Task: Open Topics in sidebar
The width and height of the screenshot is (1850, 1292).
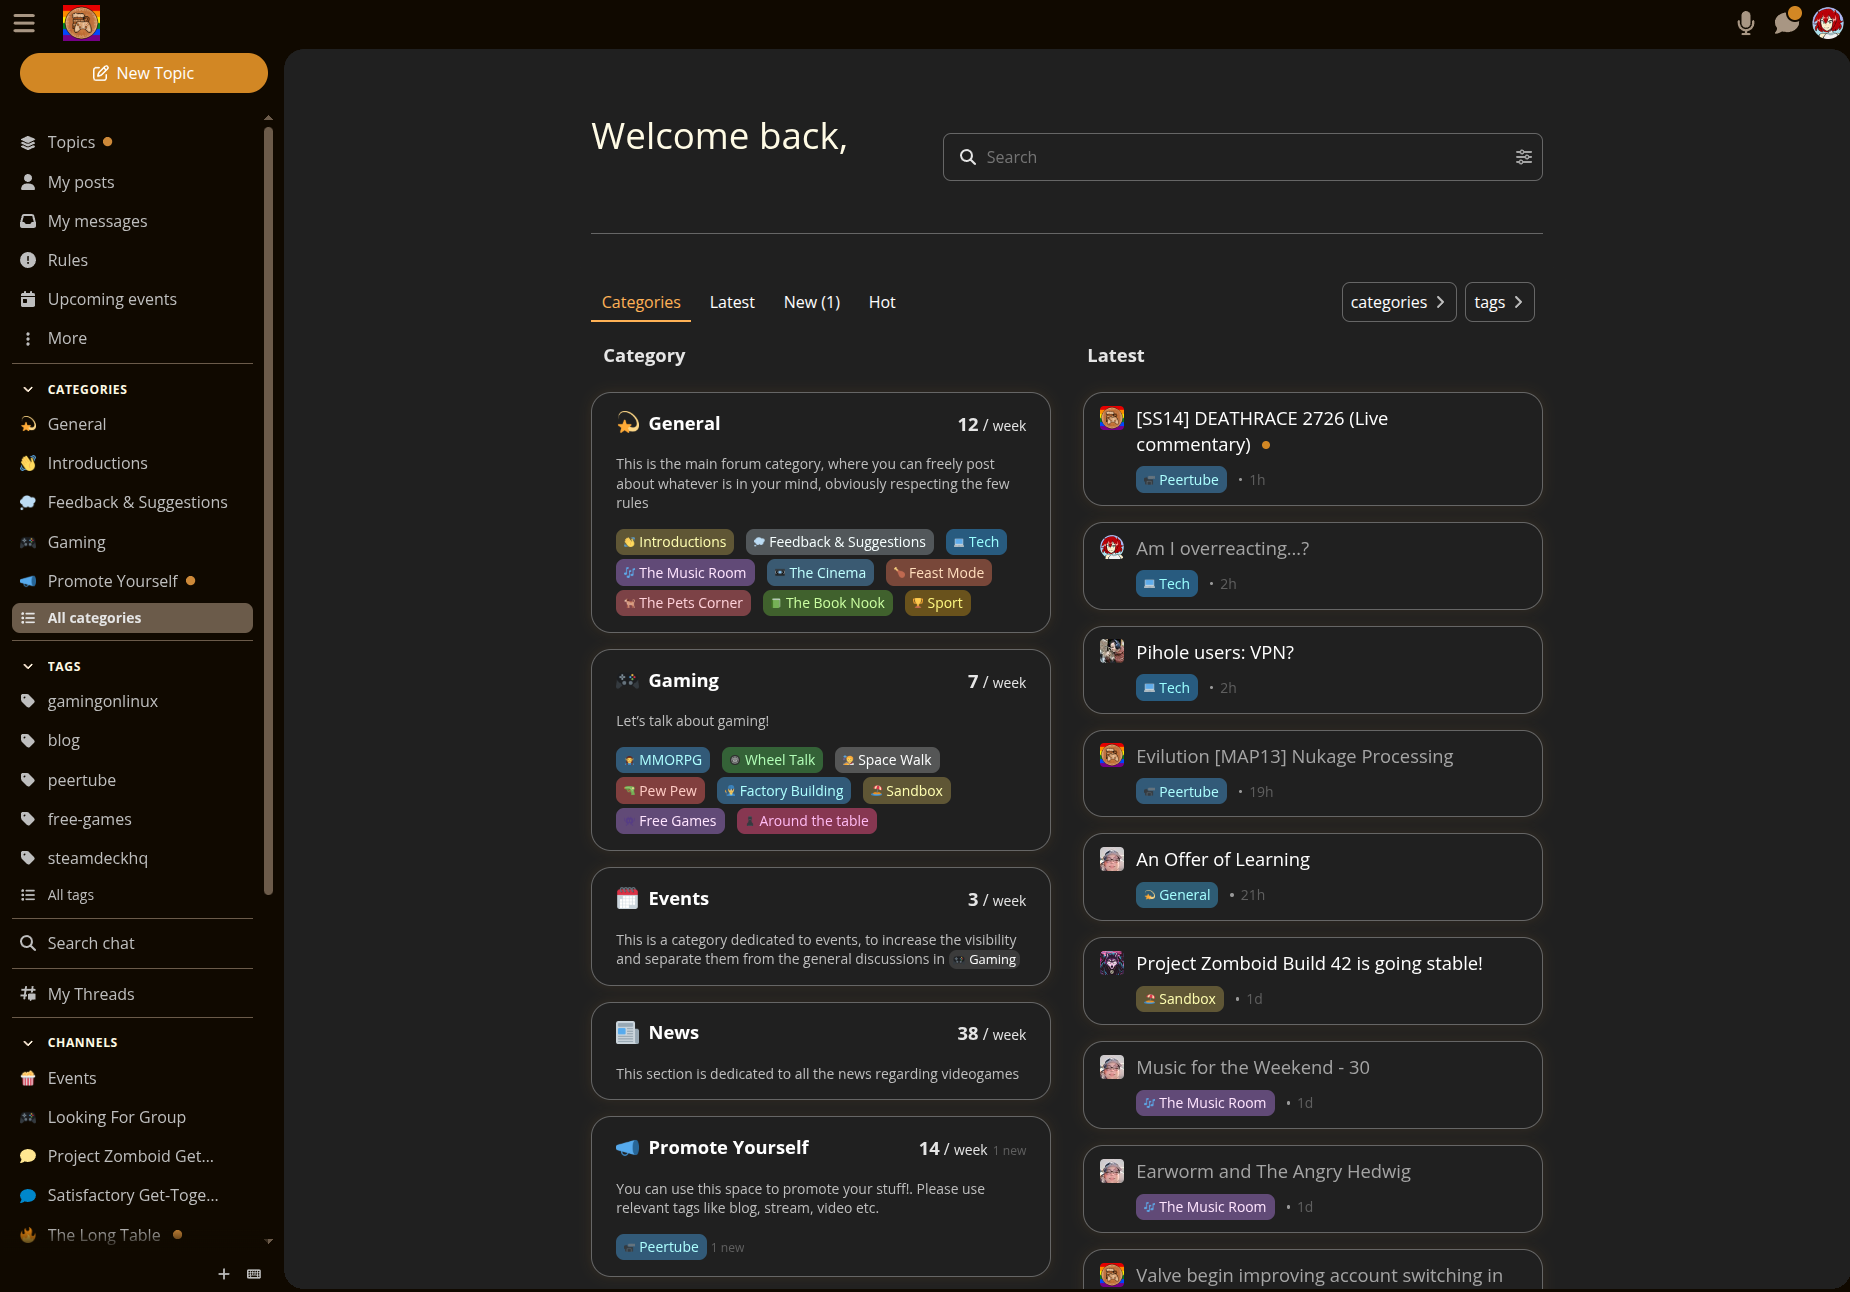Action: (72, 142)
